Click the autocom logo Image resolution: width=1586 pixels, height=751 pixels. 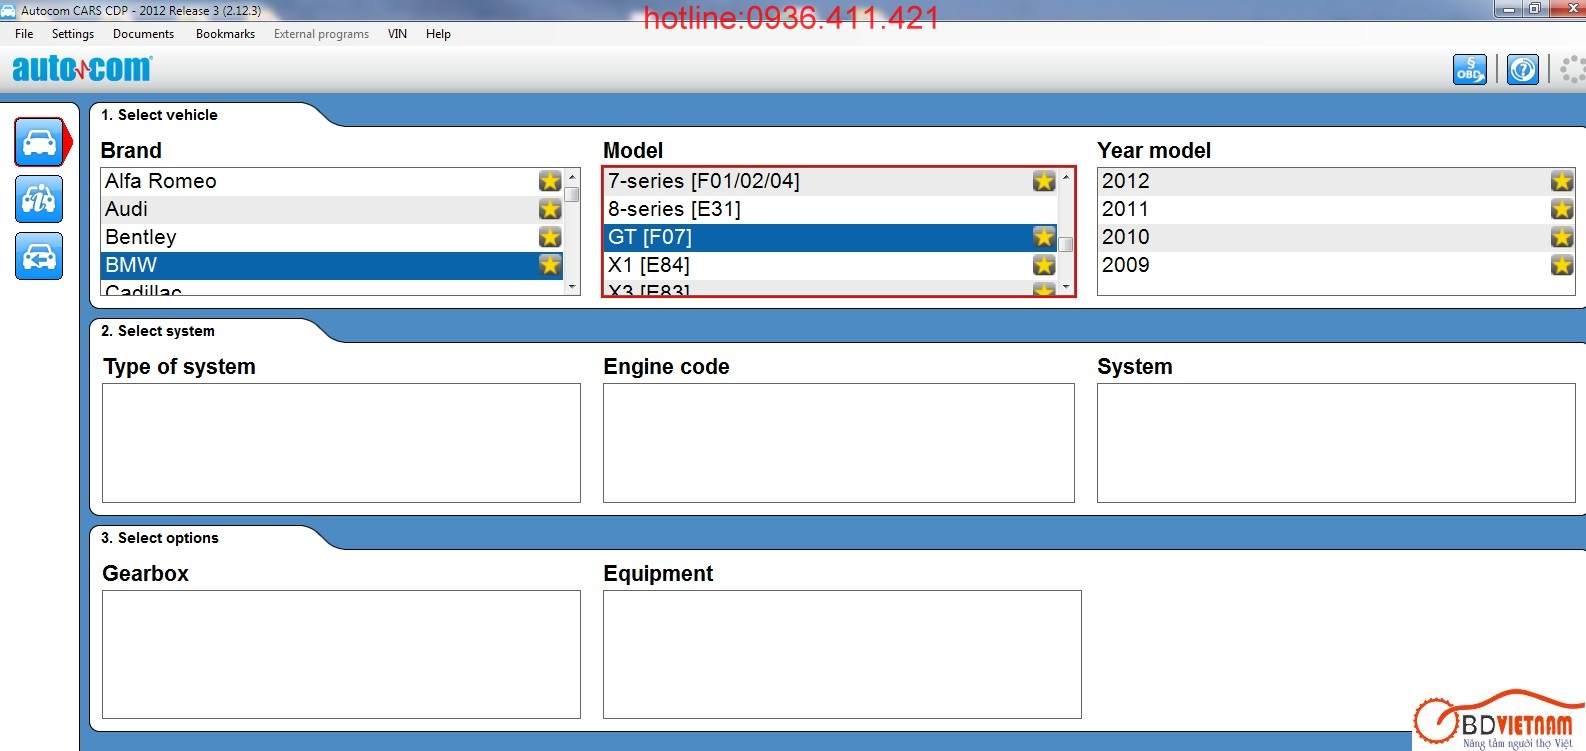click(81, 68)
